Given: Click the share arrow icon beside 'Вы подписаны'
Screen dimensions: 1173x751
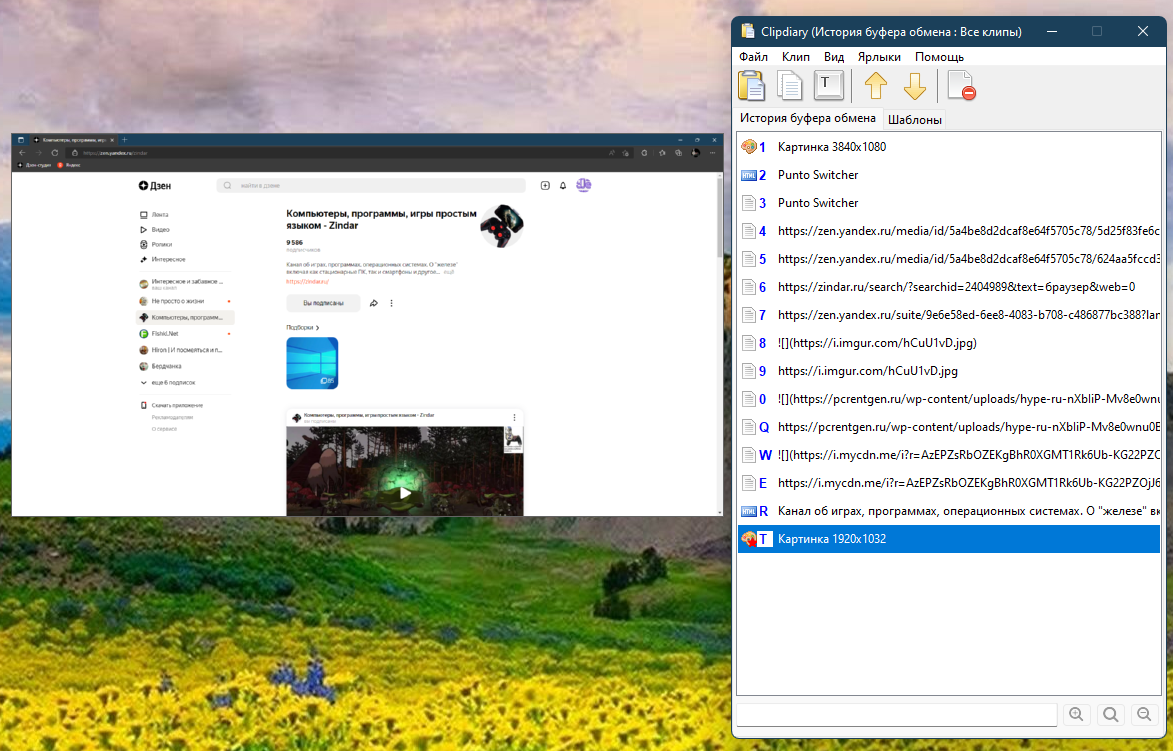Looking at the screenshot, I should click(x=373, y=303).
